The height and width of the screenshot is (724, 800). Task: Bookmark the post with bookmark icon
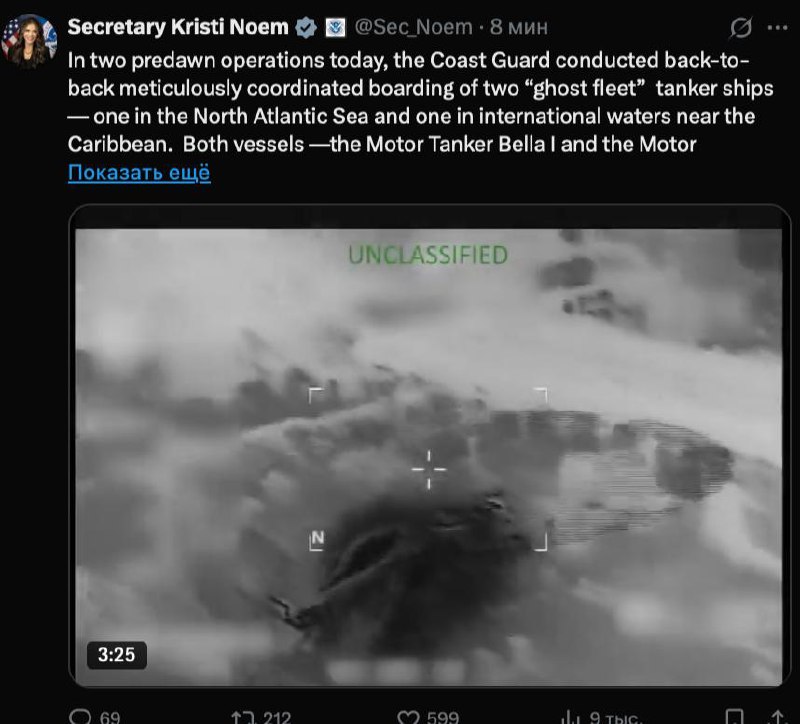point(734,717)
